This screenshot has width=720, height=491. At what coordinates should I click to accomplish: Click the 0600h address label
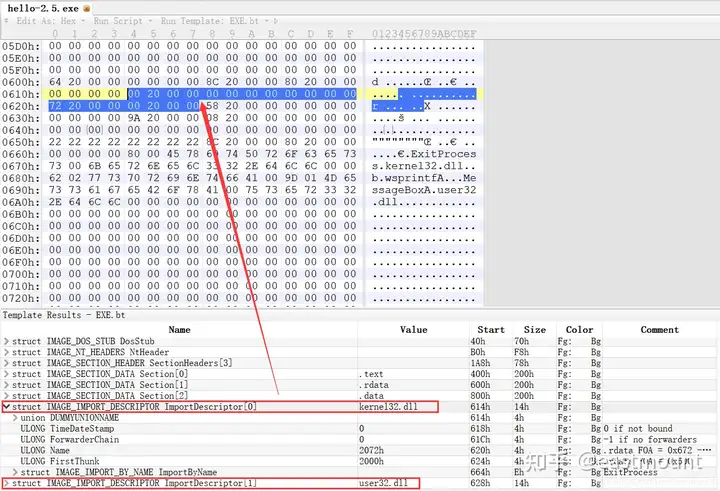21,82
